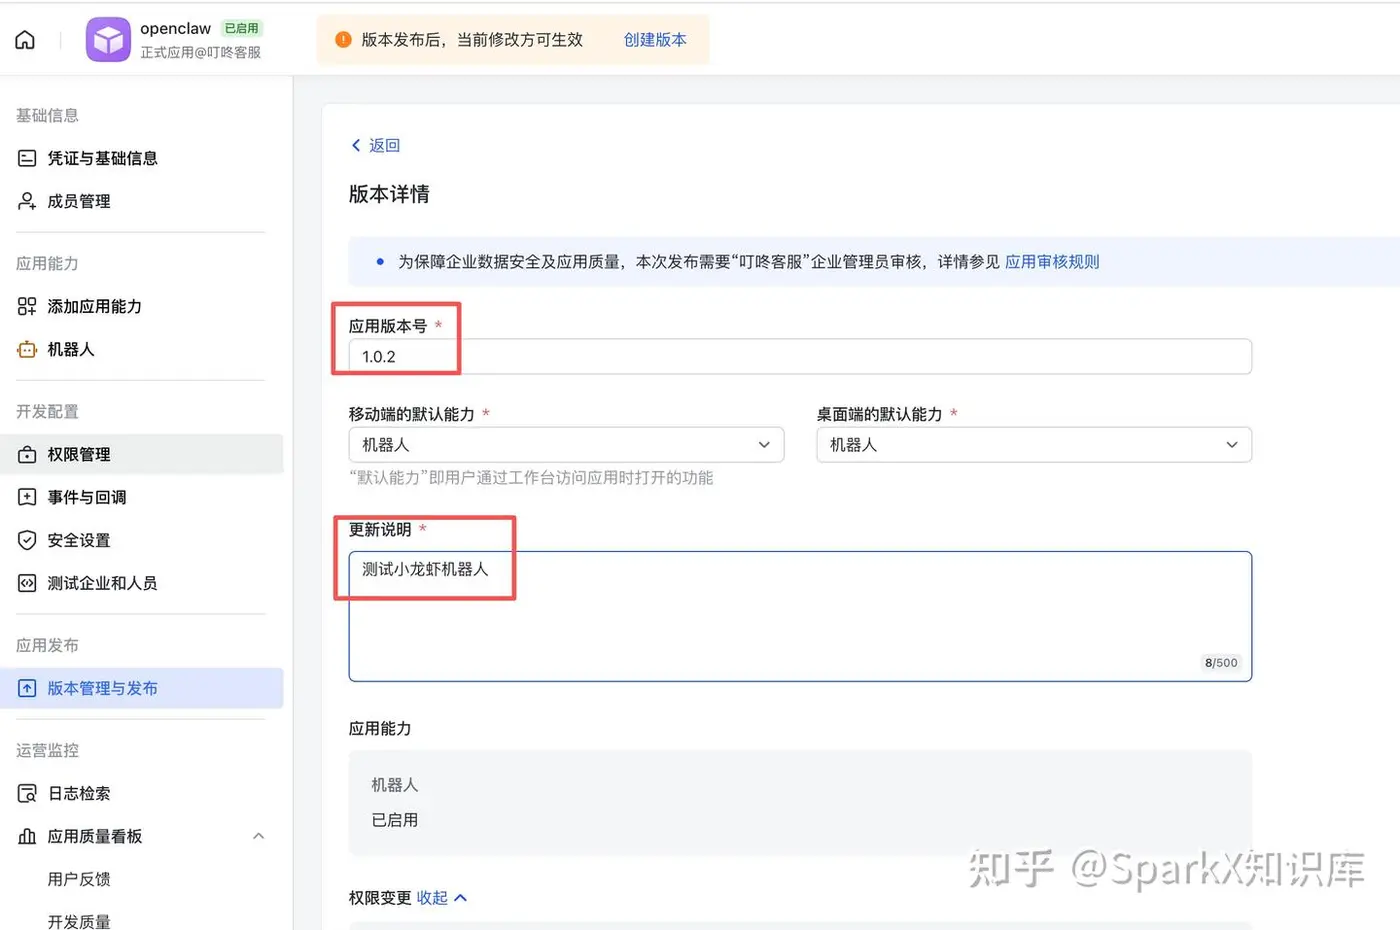Viewport: 1400px width, 930px height.
Task: Click the 8/500 character counter
Action: pos(1221,663)
